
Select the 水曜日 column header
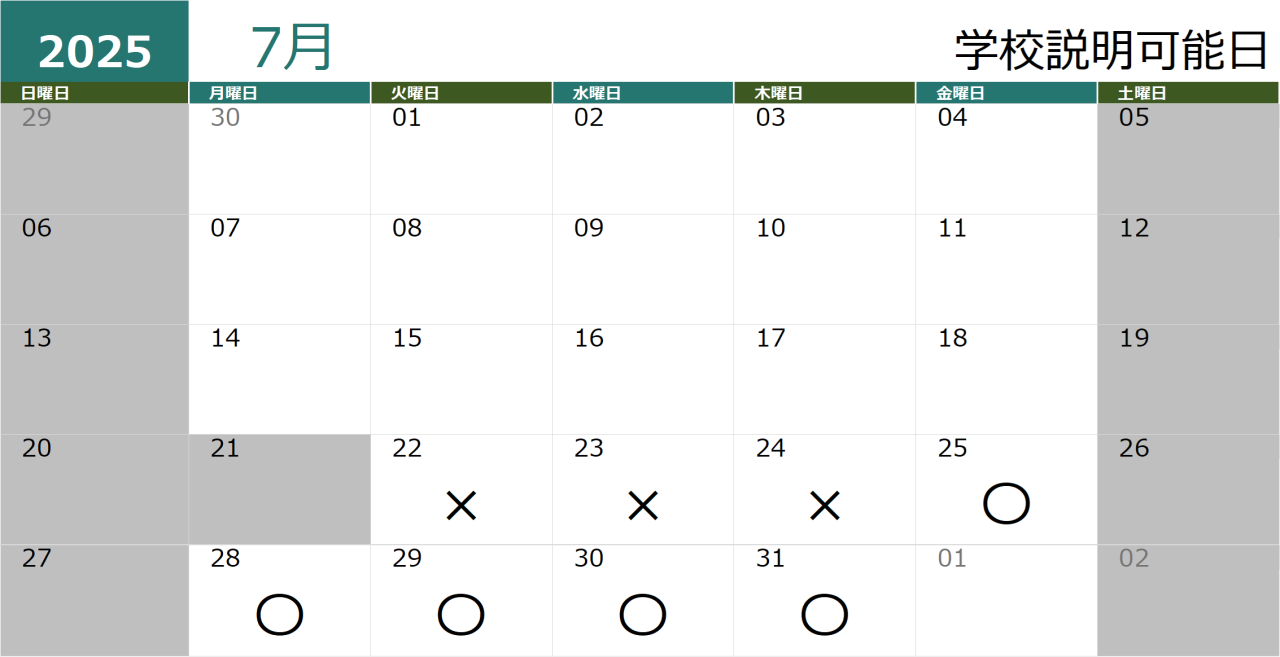[643, 93]
